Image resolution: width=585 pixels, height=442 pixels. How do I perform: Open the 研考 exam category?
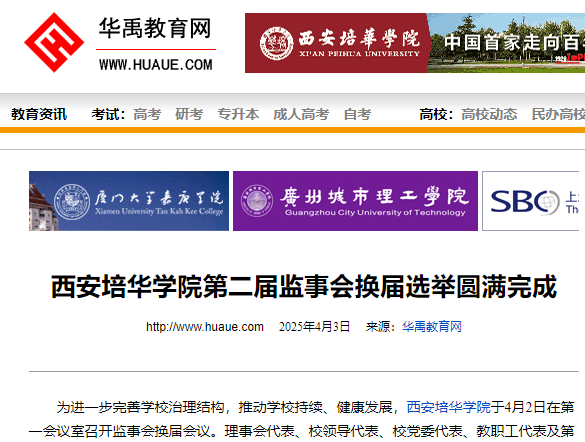tap(189, 114)
